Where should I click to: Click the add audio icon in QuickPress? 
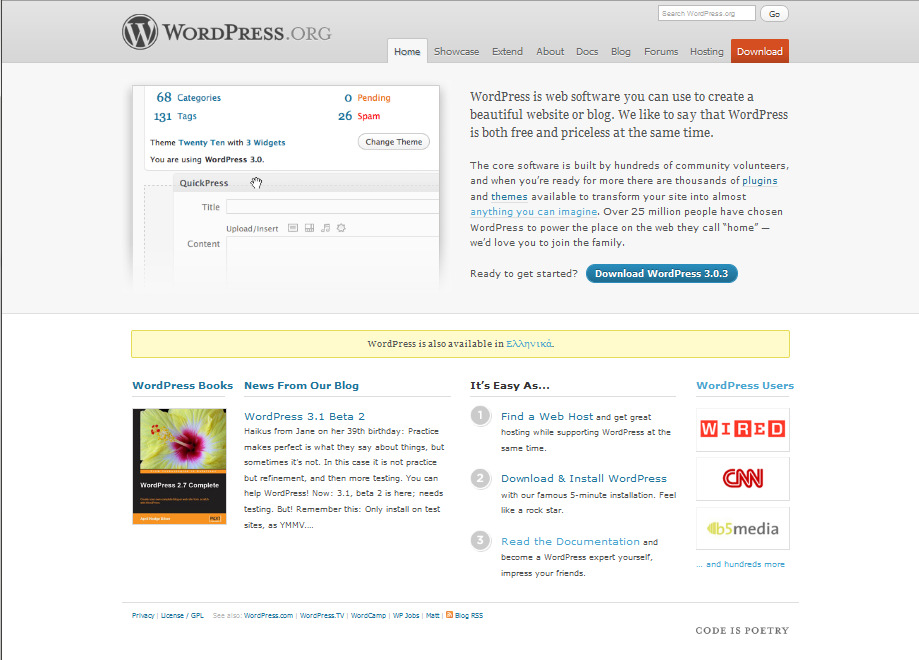point(325,228)
